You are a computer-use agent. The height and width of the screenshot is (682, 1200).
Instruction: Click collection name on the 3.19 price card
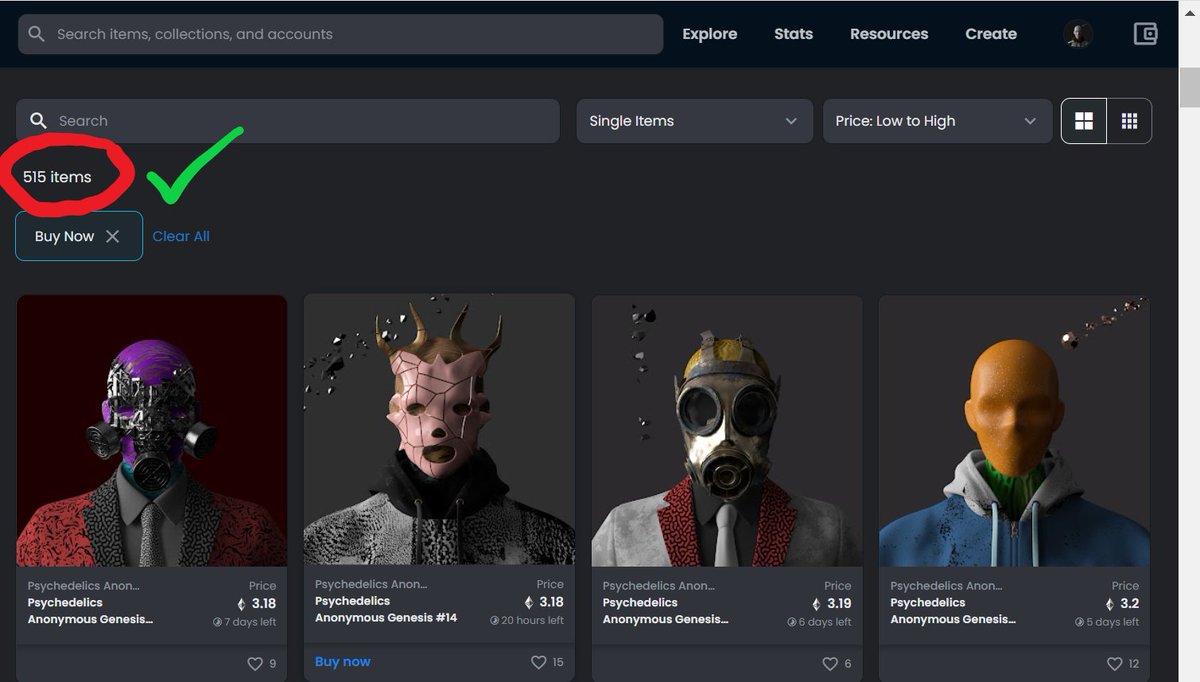coord(658,586)
